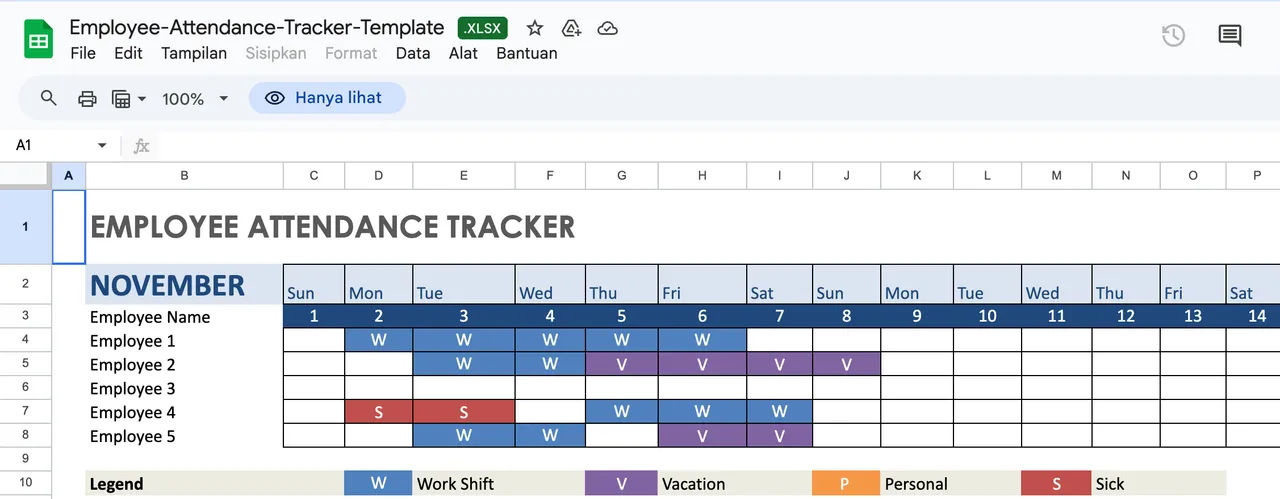Screen dimensions: 1280x499
Task: Click Employee 4's W cell on day 7
Action: [x=780, y=412]
